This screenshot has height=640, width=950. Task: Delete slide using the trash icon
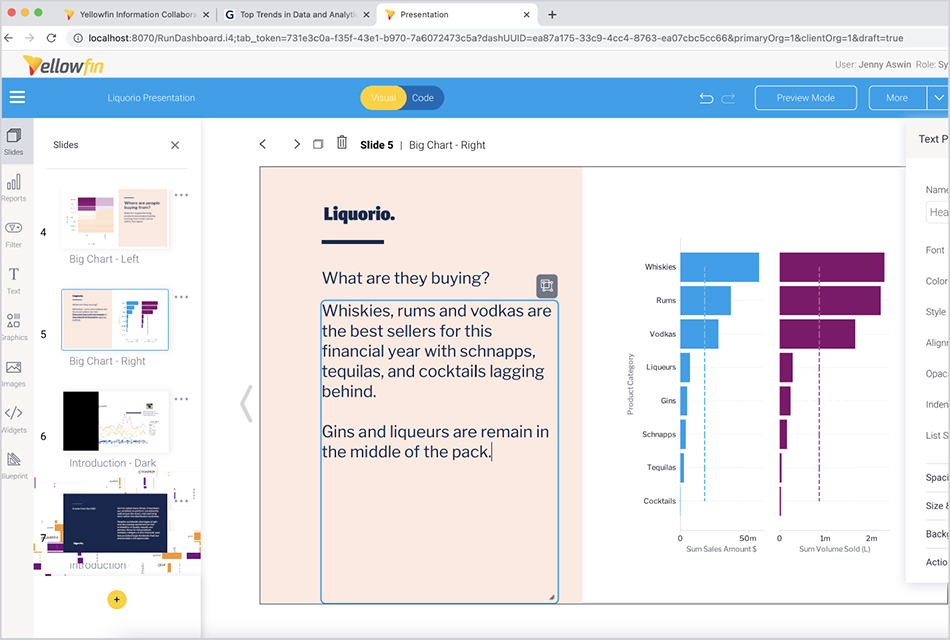(x=342, y=144)
